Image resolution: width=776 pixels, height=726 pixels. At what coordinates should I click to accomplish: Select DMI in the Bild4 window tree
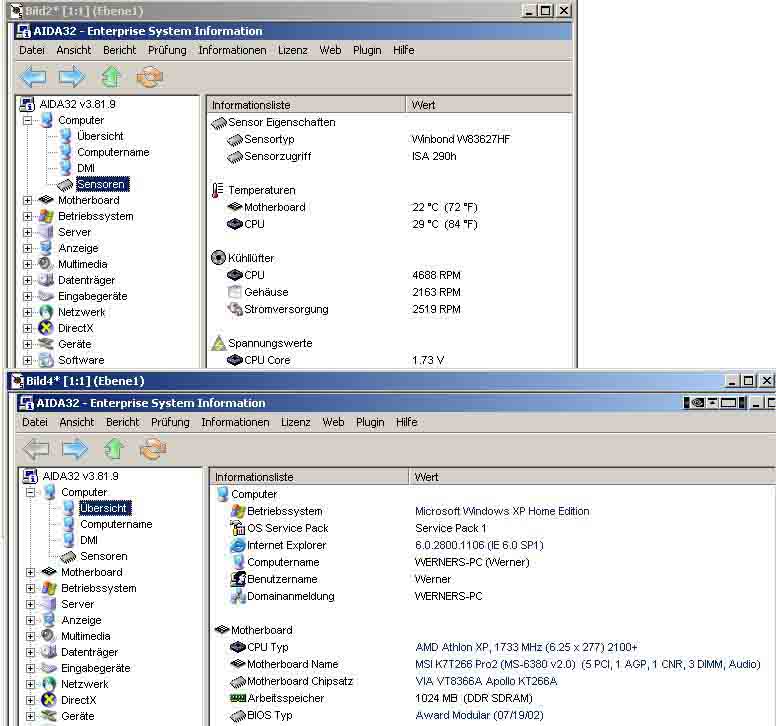[89, 540]
